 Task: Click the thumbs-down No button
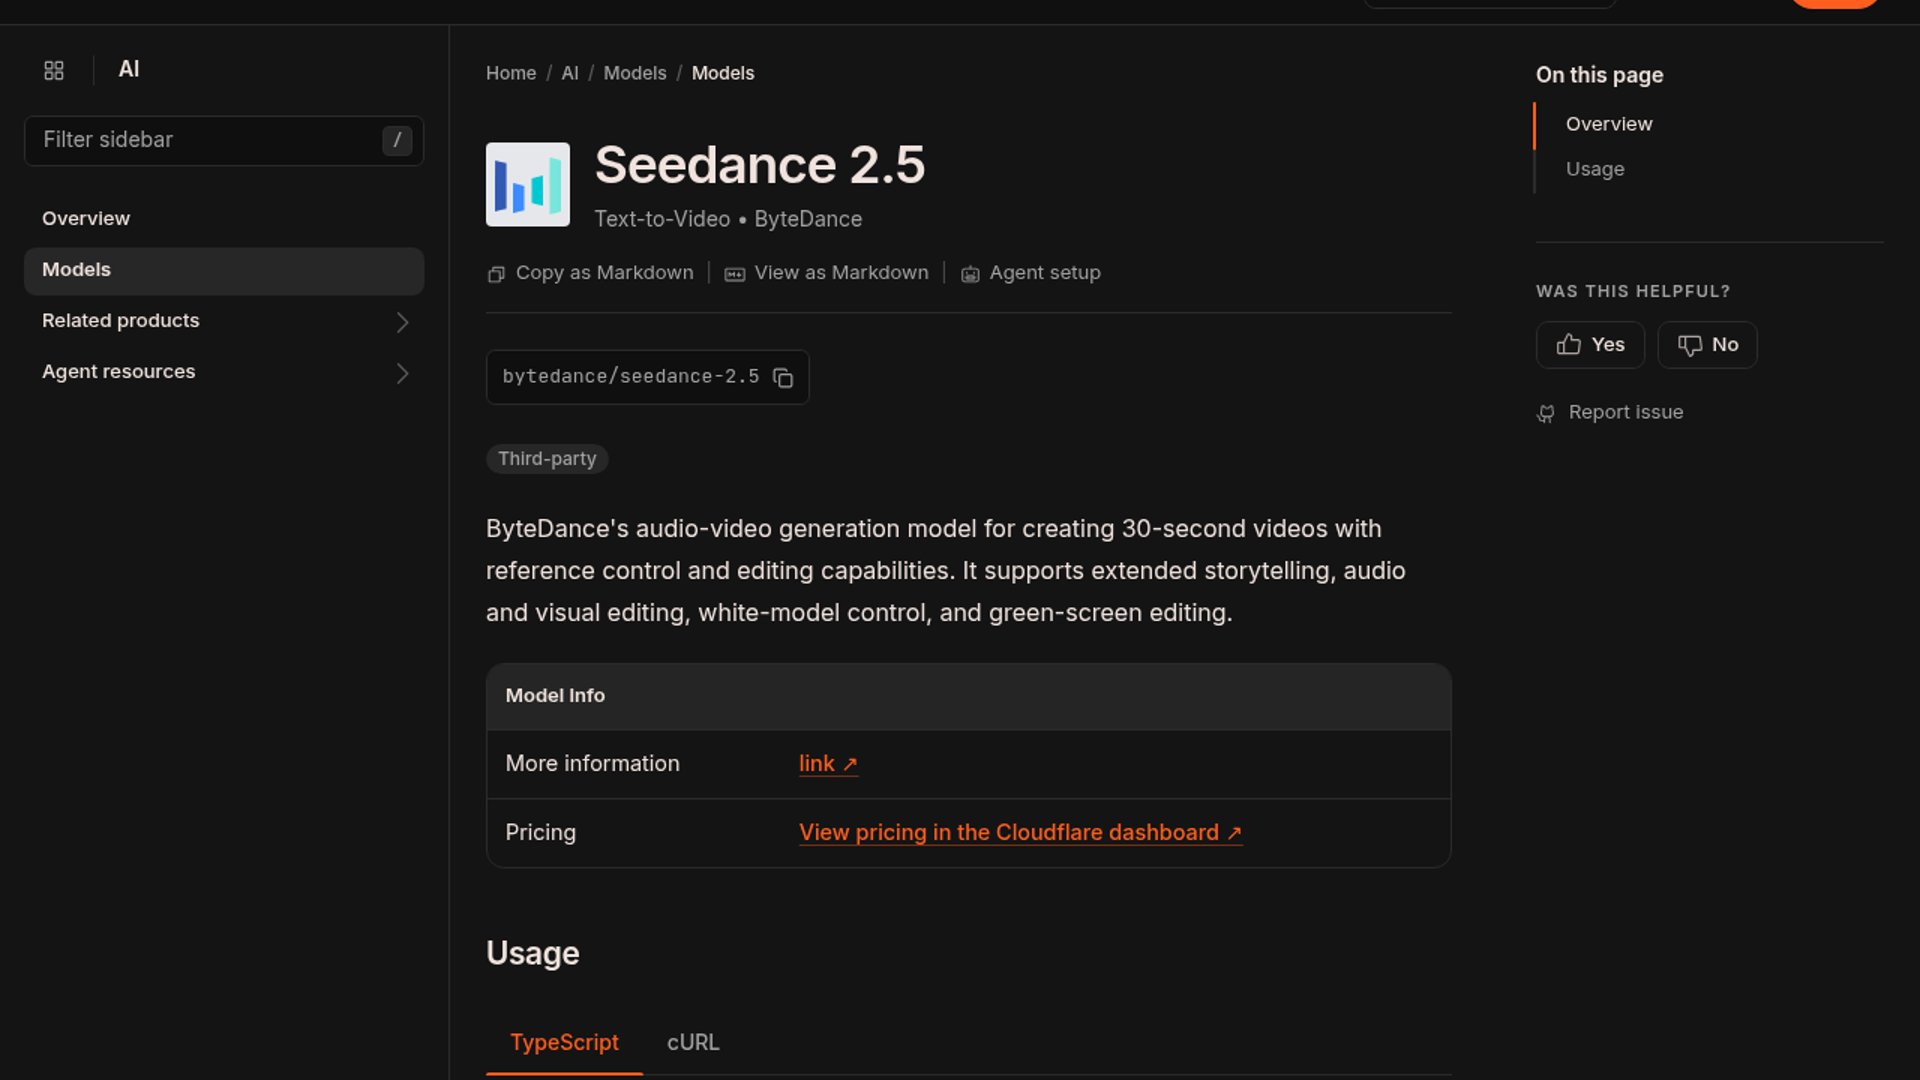coord(1707,345)
